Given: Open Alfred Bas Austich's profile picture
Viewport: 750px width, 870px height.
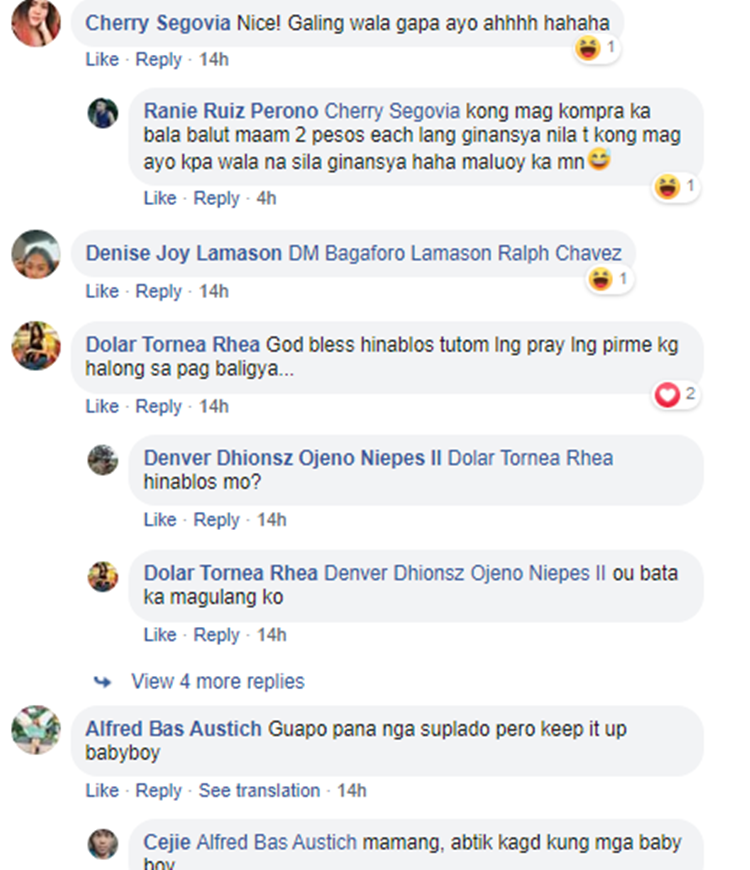Looking at the screenshot, I should (x=36, y=730).
